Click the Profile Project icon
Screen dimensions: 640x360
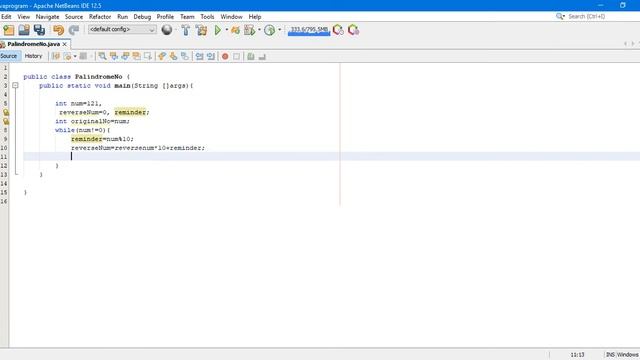pyautogui.click(x=249, y=30)
